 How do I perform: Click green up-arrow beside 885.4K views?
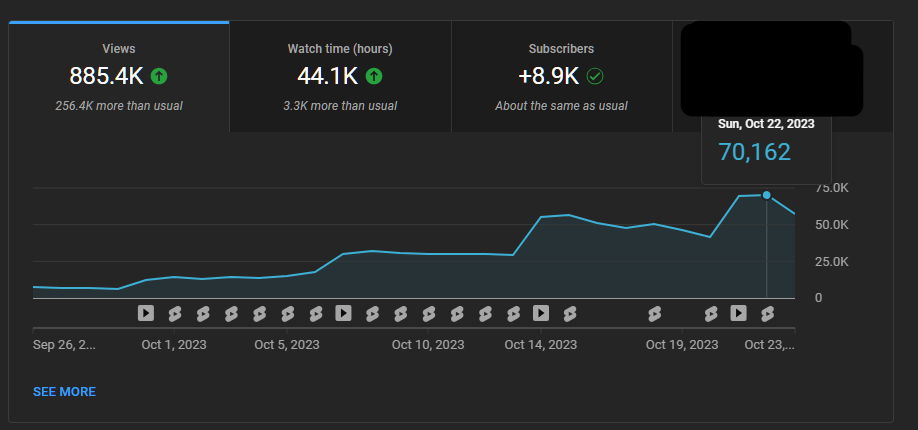[159, 75]
